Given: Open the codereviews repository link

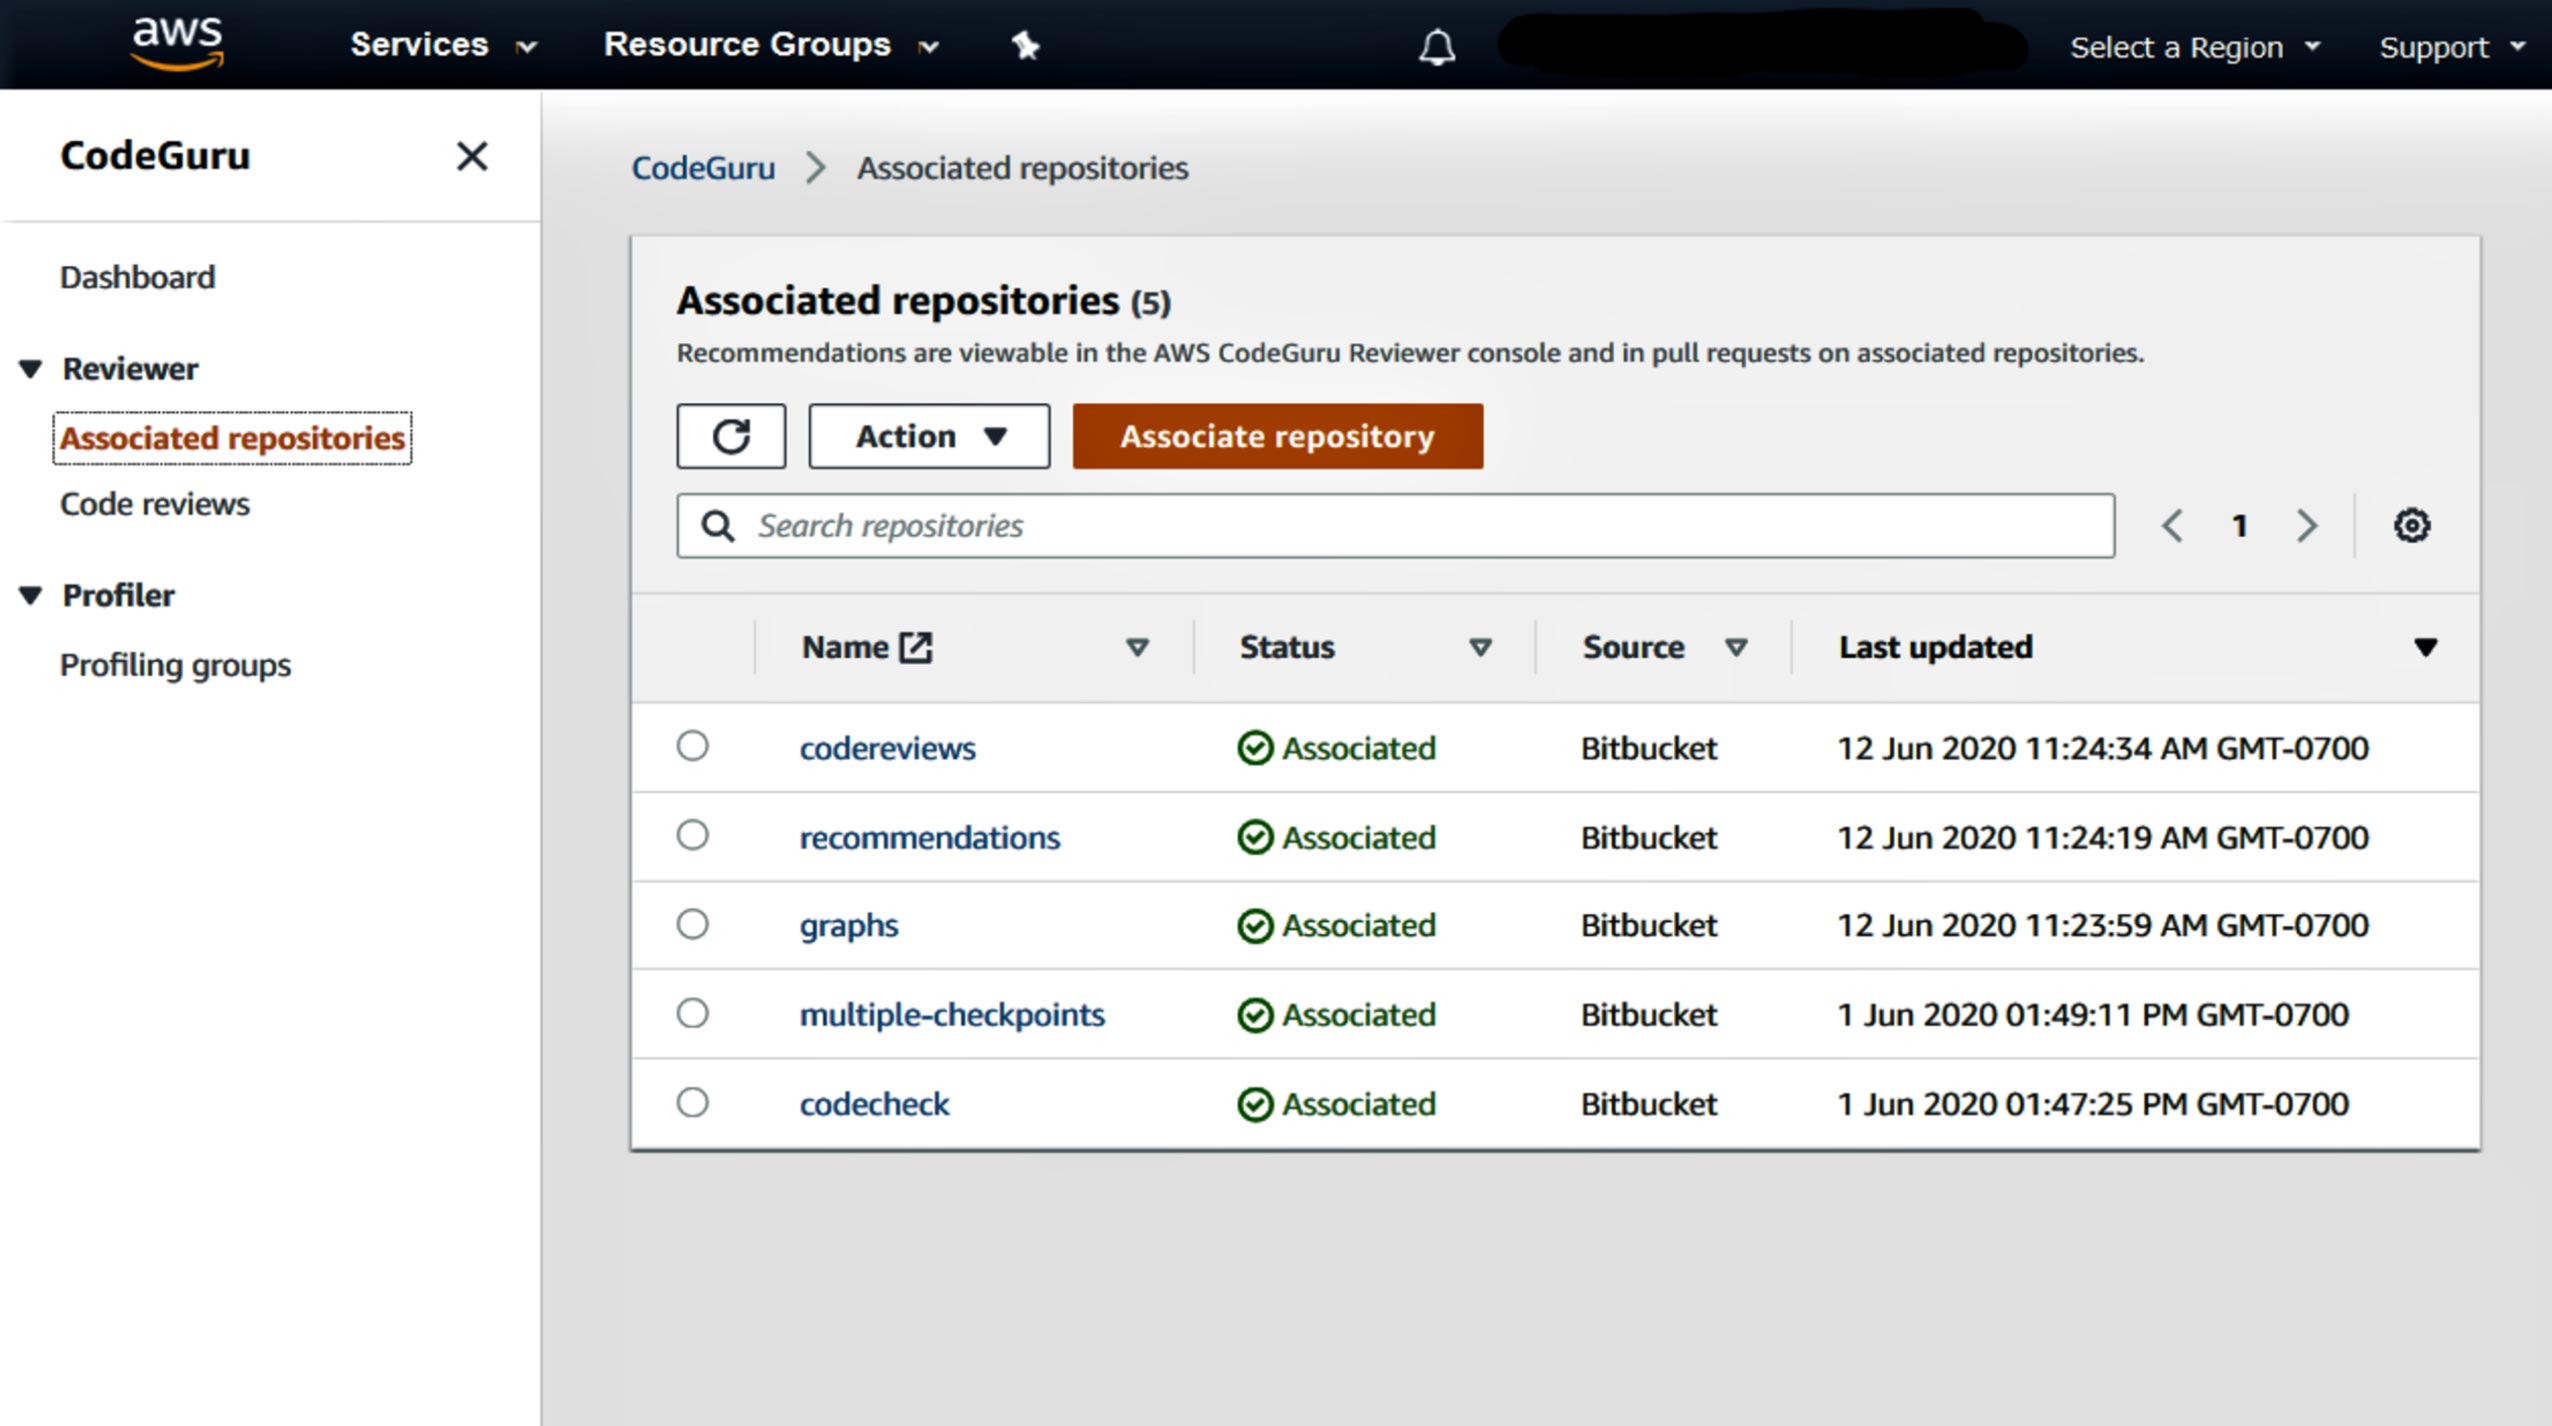Looking at the screenshot, I should tap(887, 748).
